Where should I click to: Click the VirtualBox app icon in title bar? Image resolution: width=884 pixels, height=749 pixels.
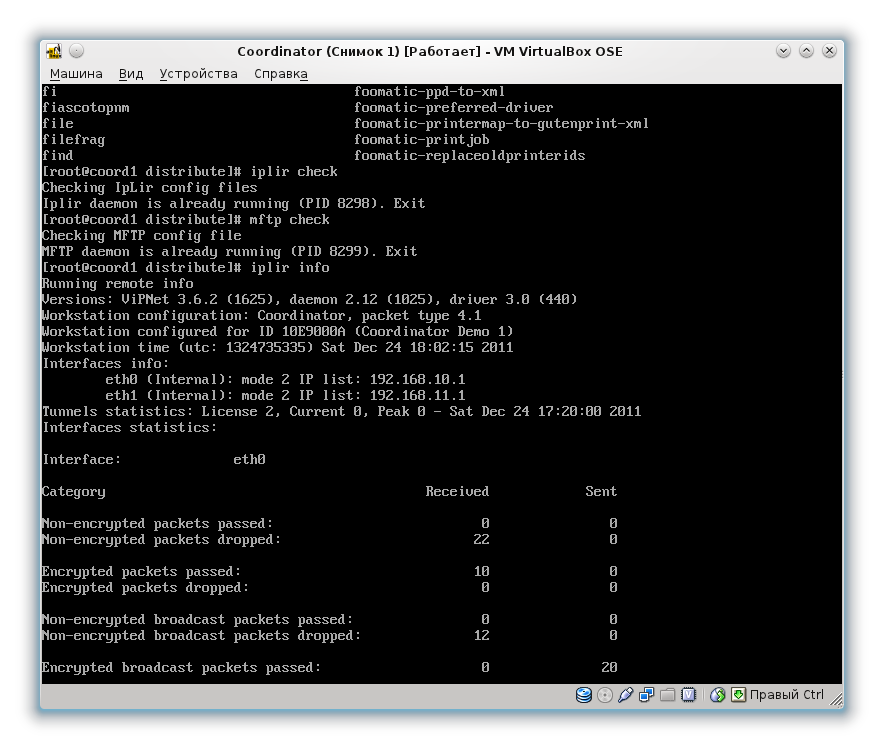click(x=54, y=51)
